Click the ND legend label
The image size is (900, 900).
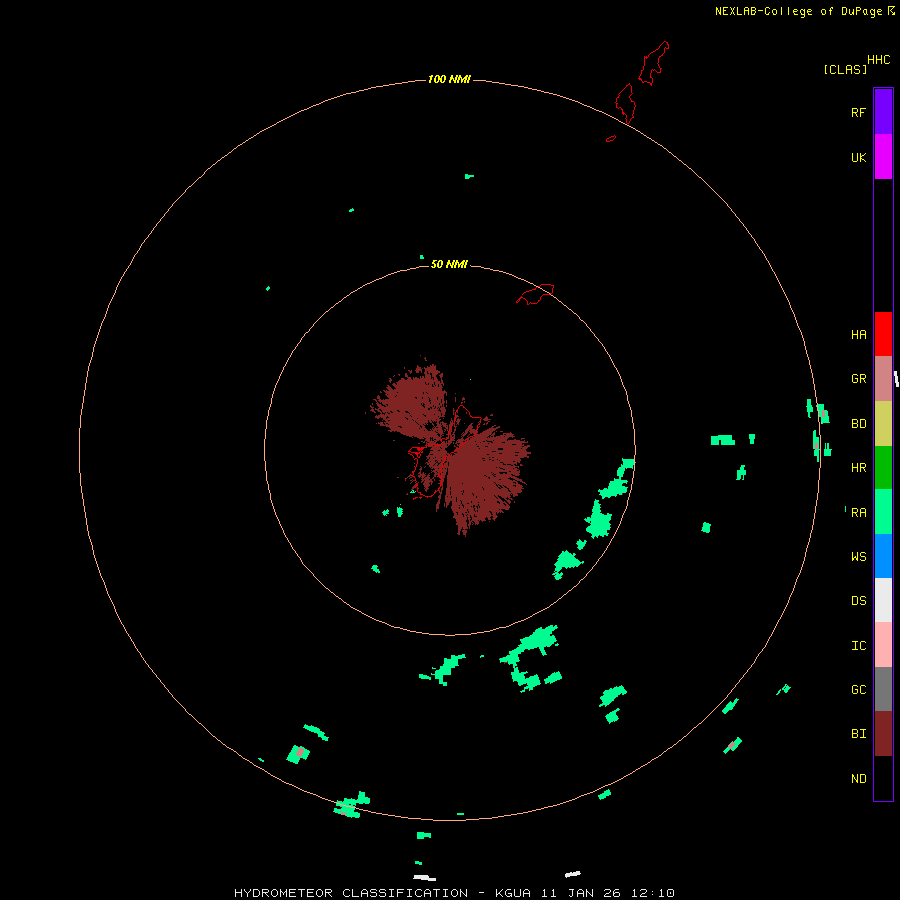pyautogui.click(x=858, y=779)
